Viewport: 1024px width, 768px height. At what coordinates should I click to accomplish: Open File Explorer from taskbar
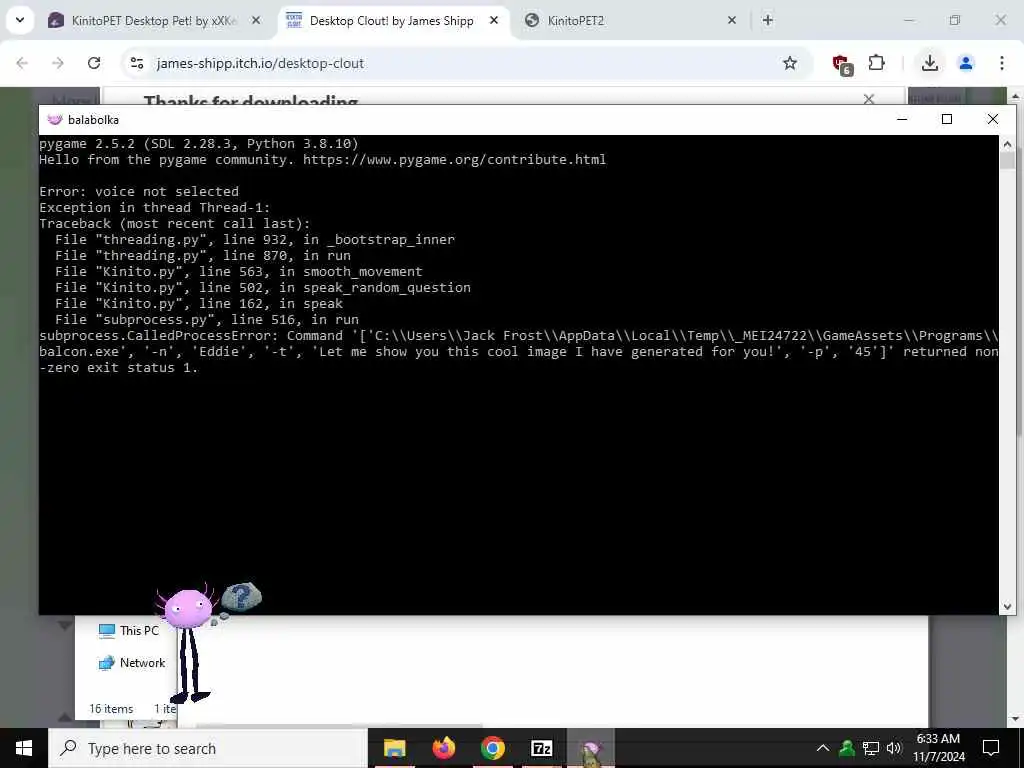[x=394, y=748]
